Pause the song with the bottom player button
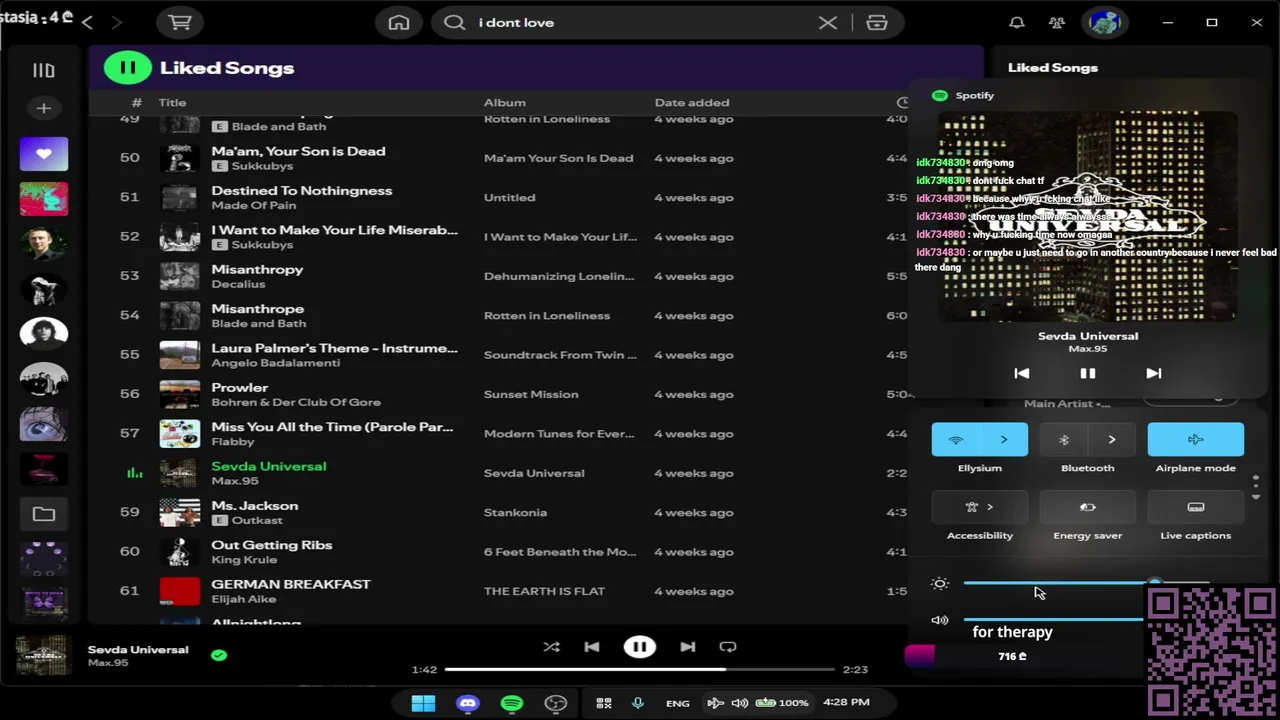Viewport: 1280px width, 720px height. [x=640, y=647]
